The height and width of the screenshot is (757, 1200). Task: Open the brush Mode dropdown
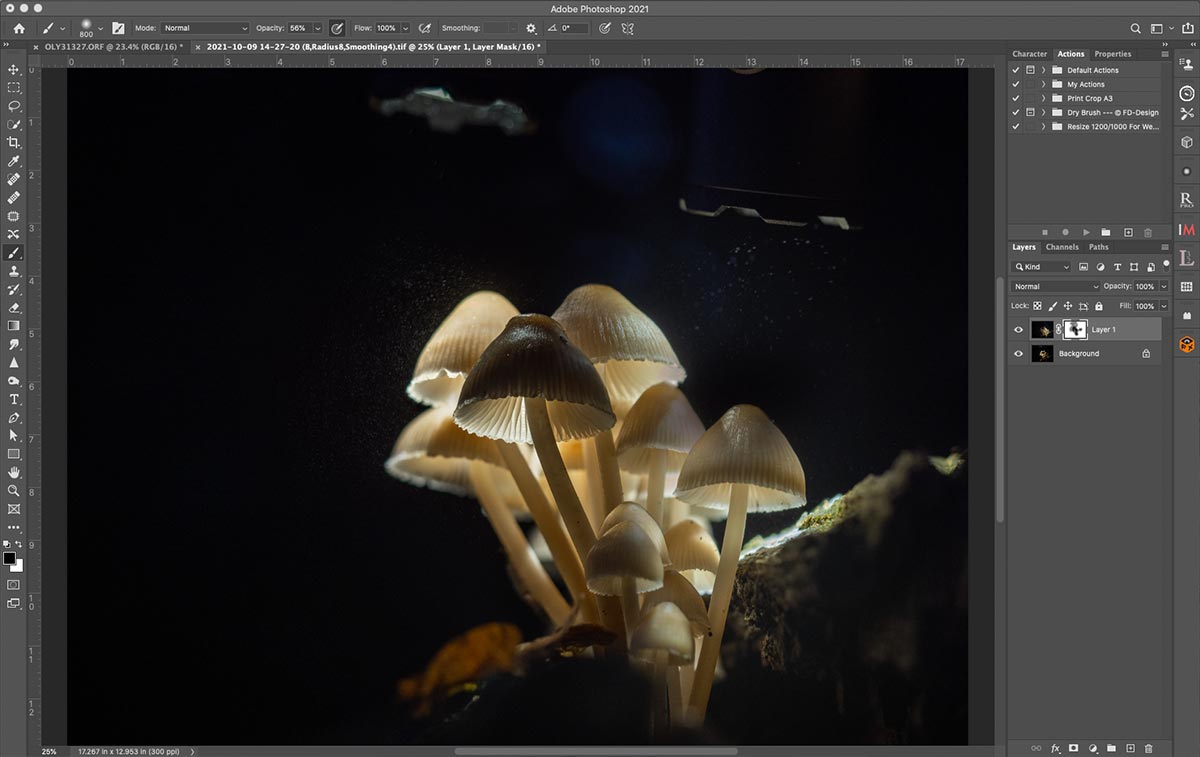pyautogui.click(x=205, y=29)
